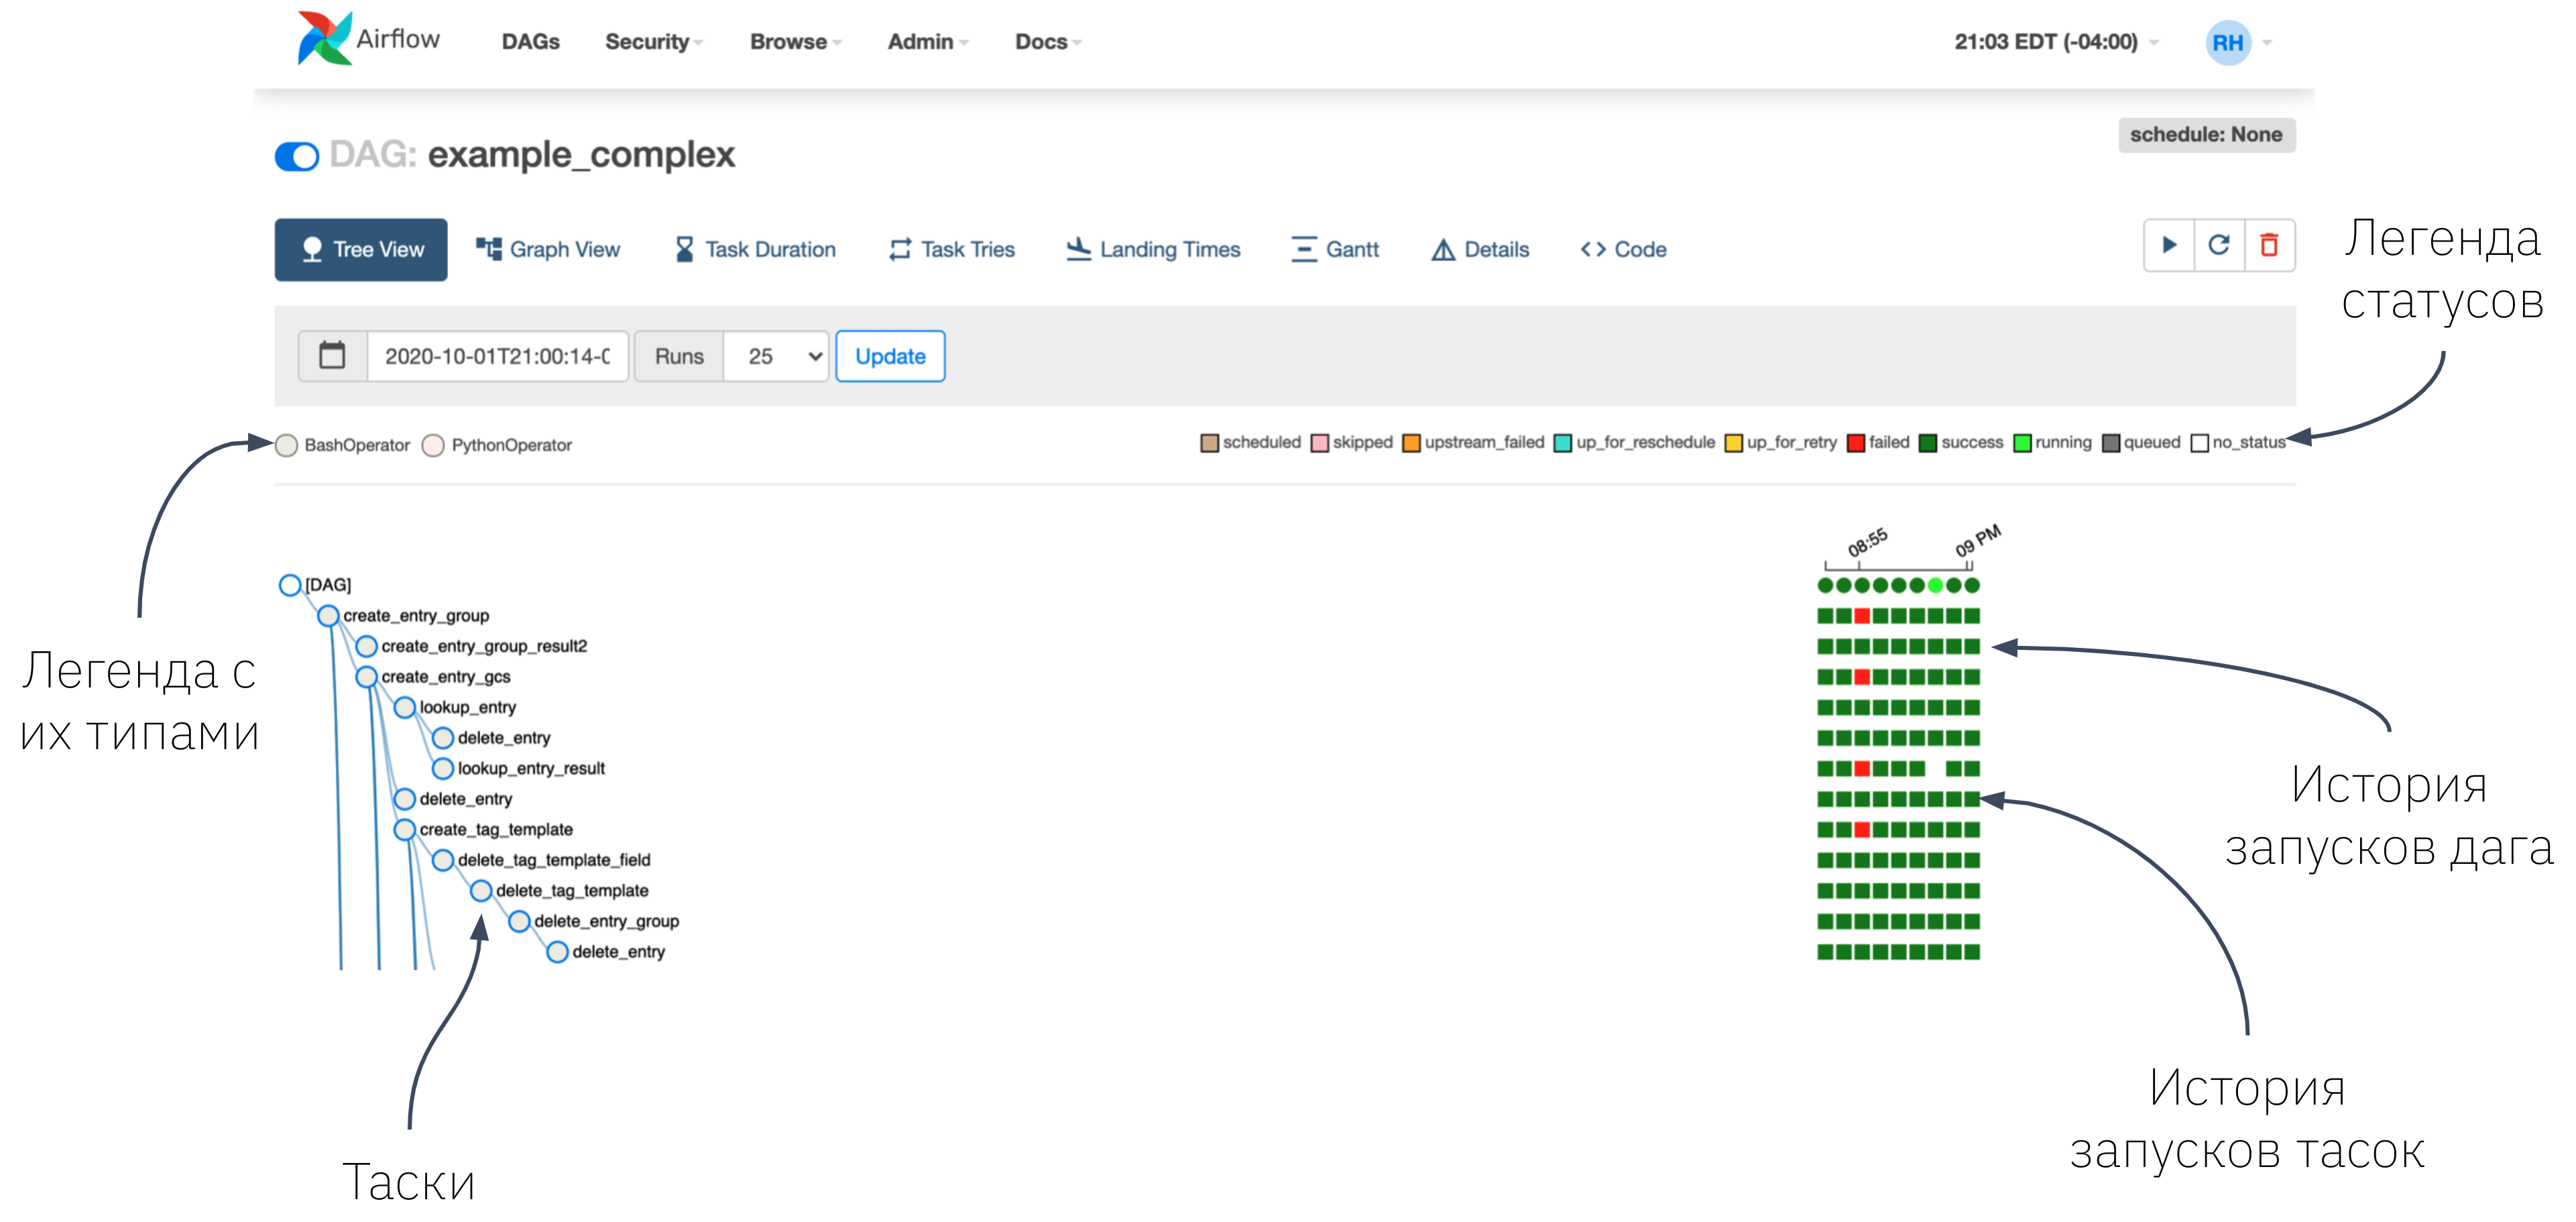The width and height of the screenshot is (2576, 1222).
Task: Click the base date input field
Action: point(497,356)
